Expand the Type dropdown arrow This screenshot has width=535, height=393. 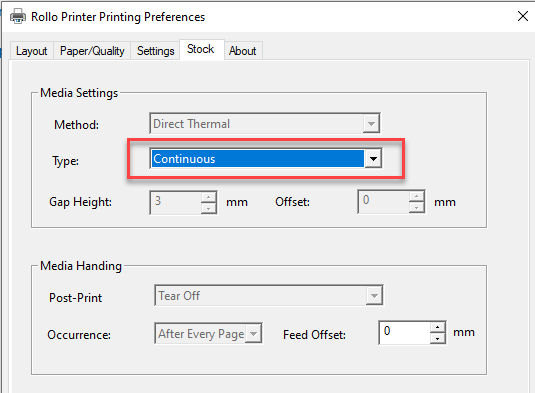[x=373, y=159]
